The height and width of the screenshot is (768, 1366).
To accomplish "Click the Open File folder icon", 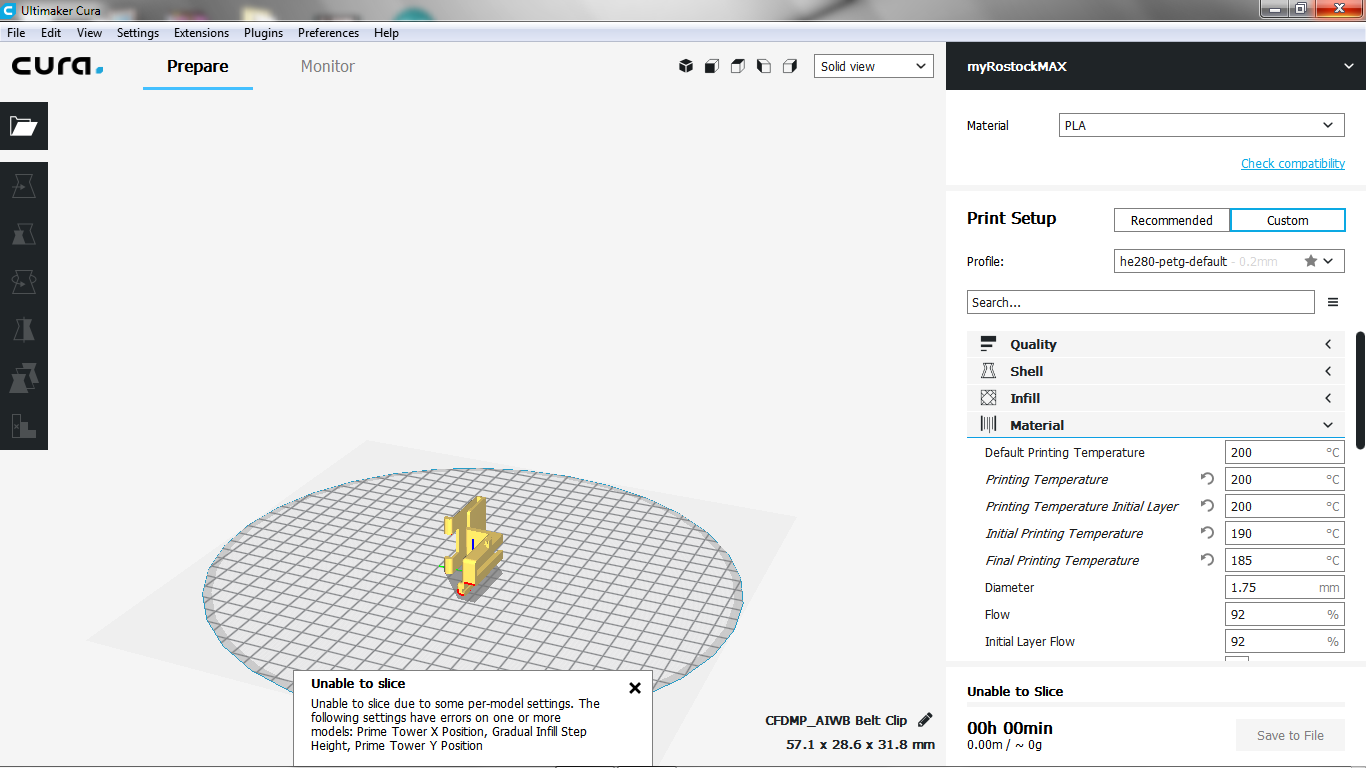I will pos(23,126).
